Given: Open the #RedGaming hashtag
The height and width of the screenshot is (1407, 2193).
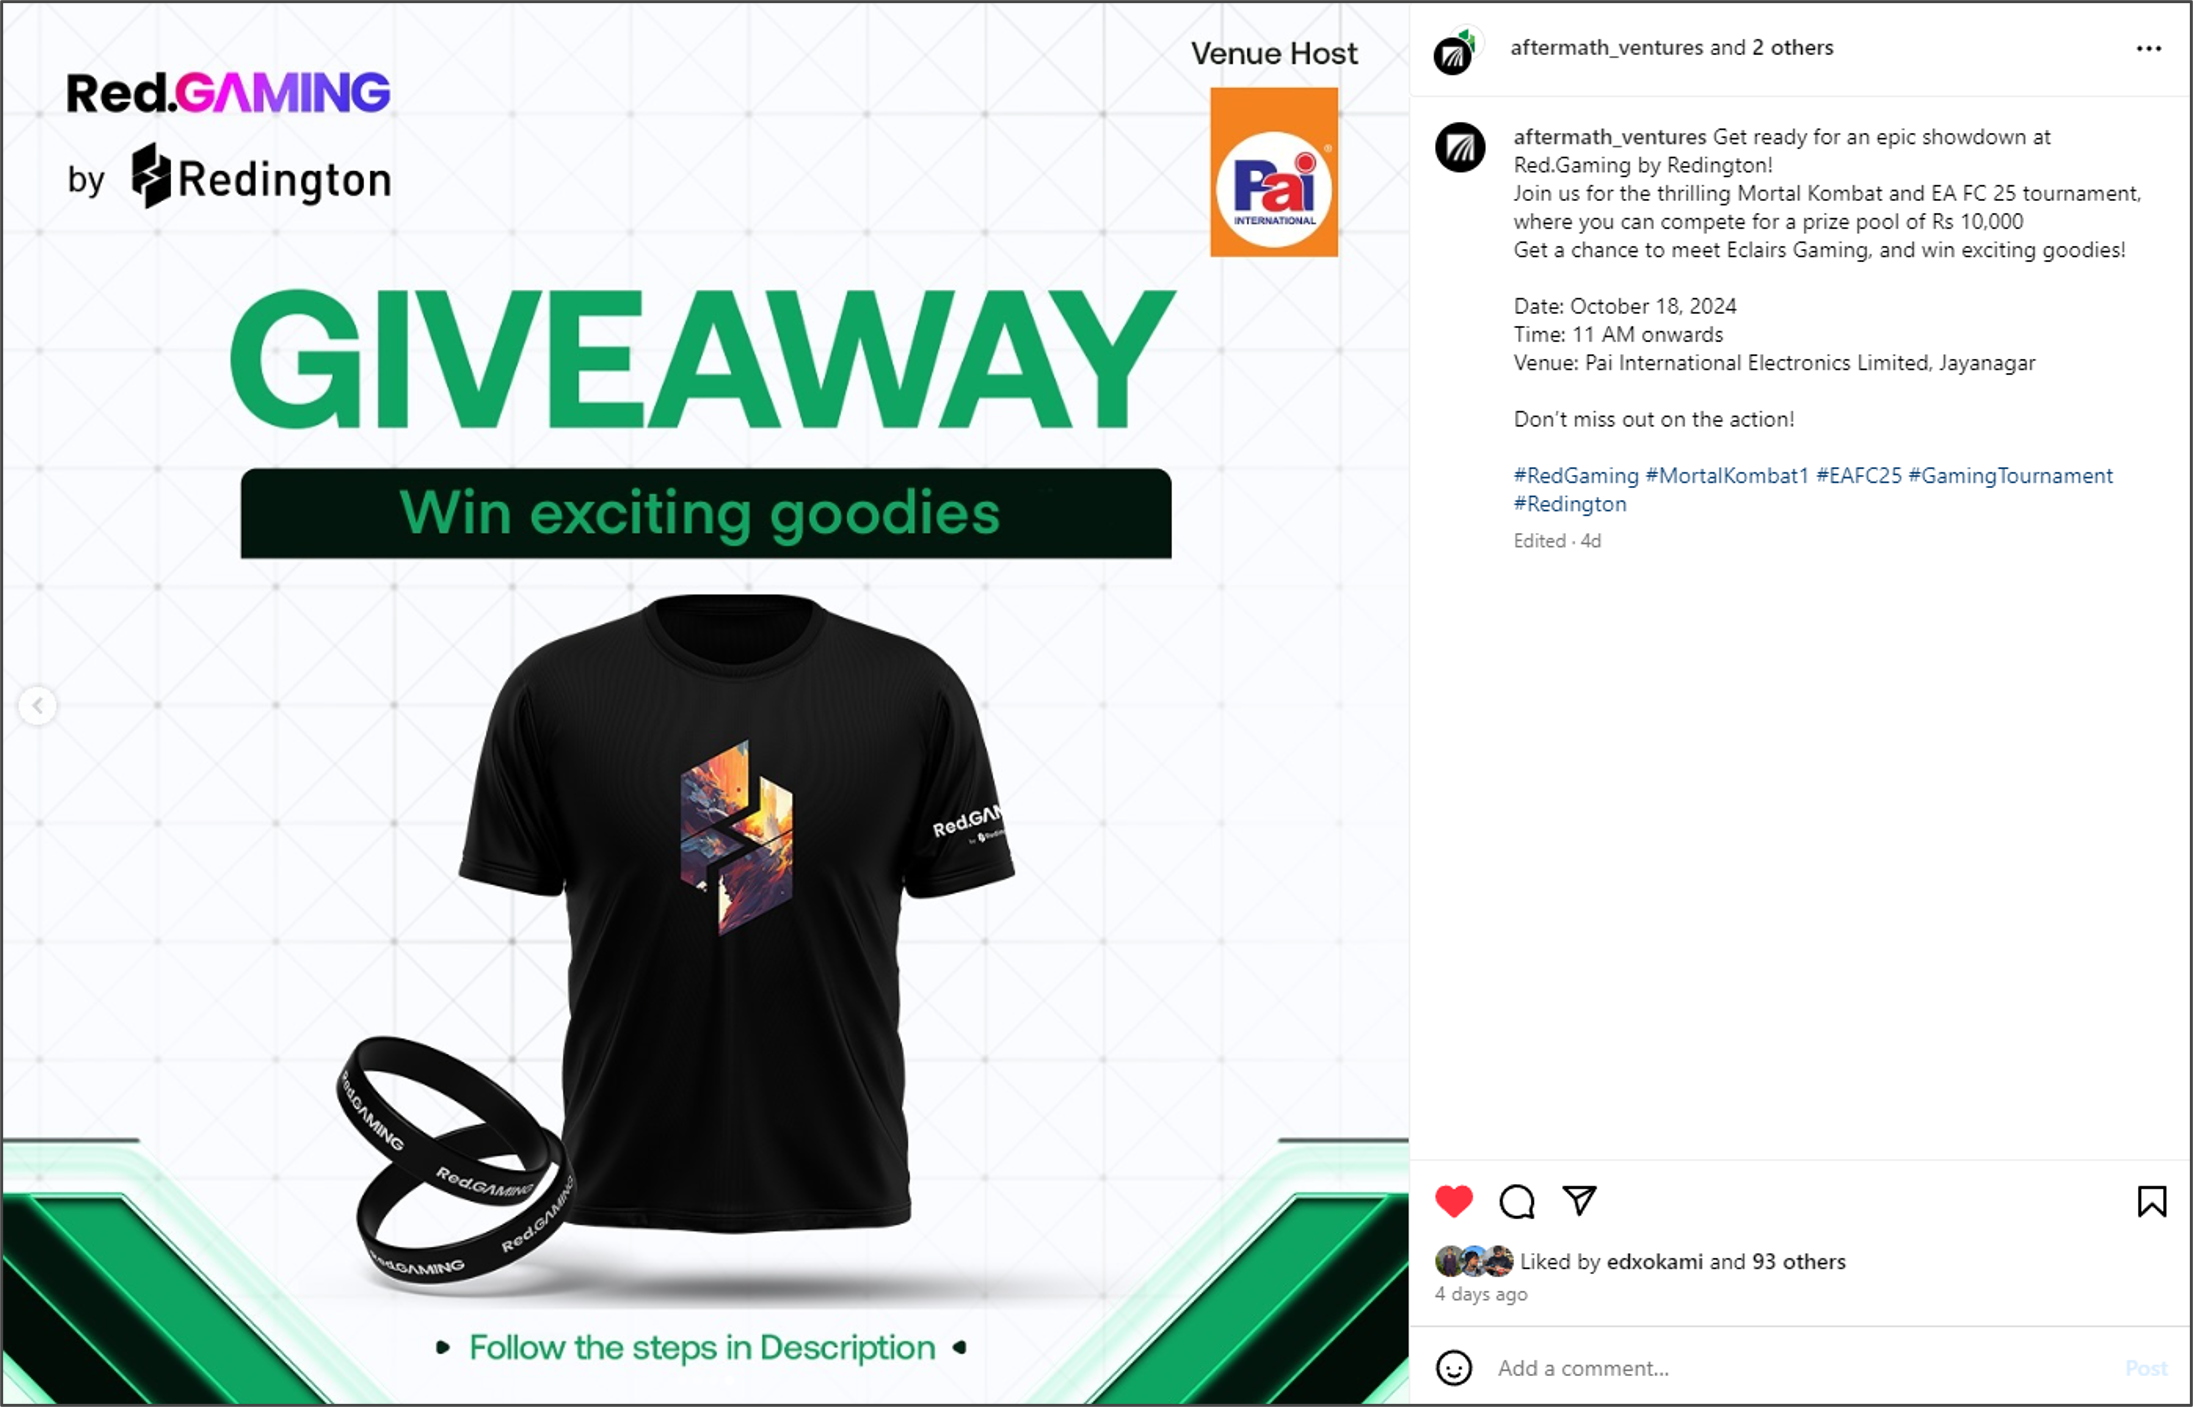Looking at the screenshot, I should pyautogui.click(x=1576, y=476).
